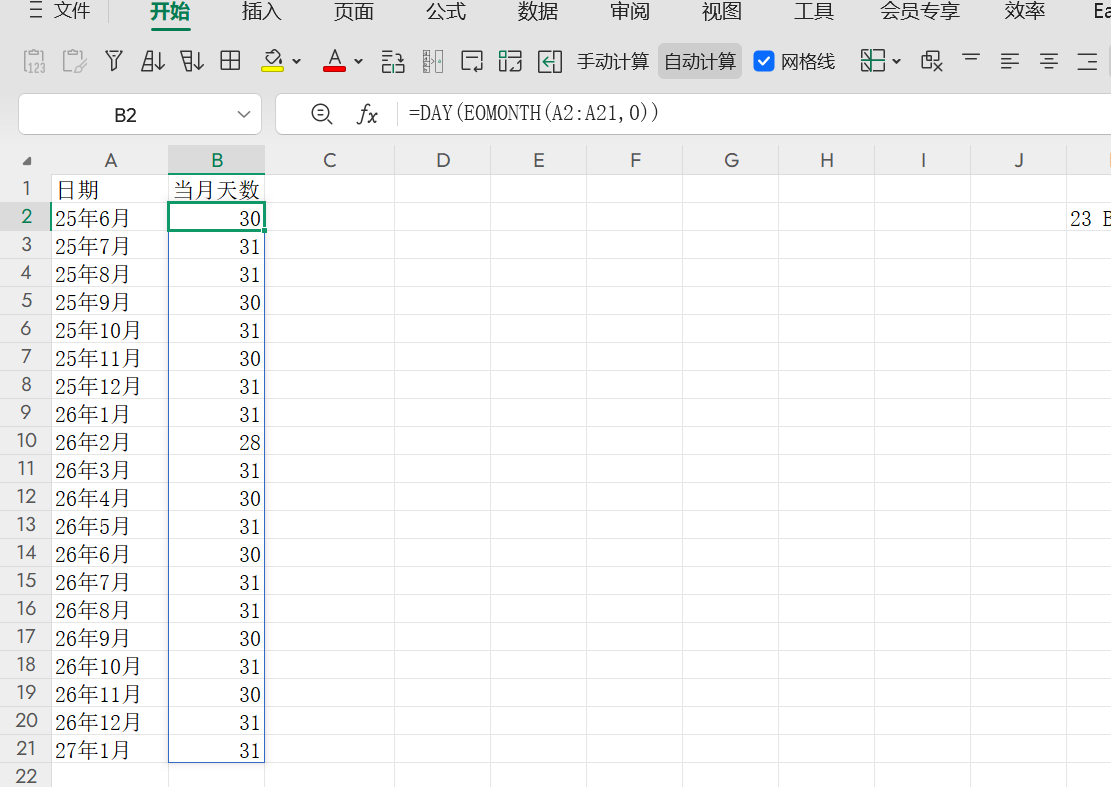Click the sort descending icon

point(191,62)
